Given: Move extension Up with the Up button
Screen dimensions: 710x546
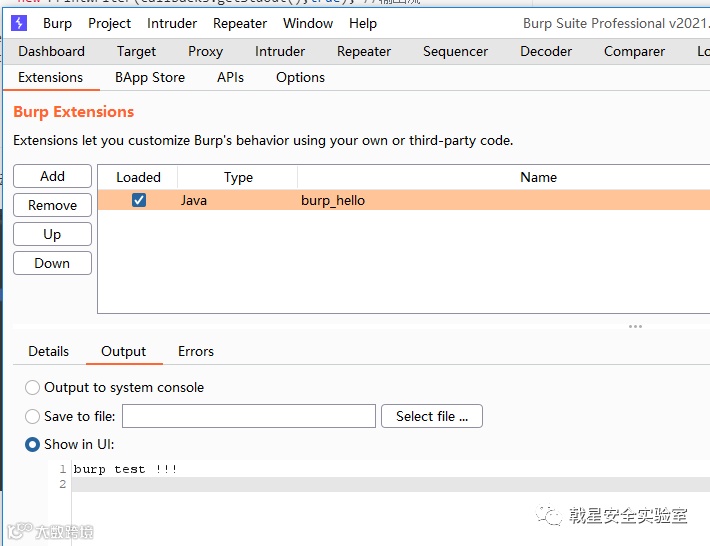Looking at the screenshot, I should [53, 234].
